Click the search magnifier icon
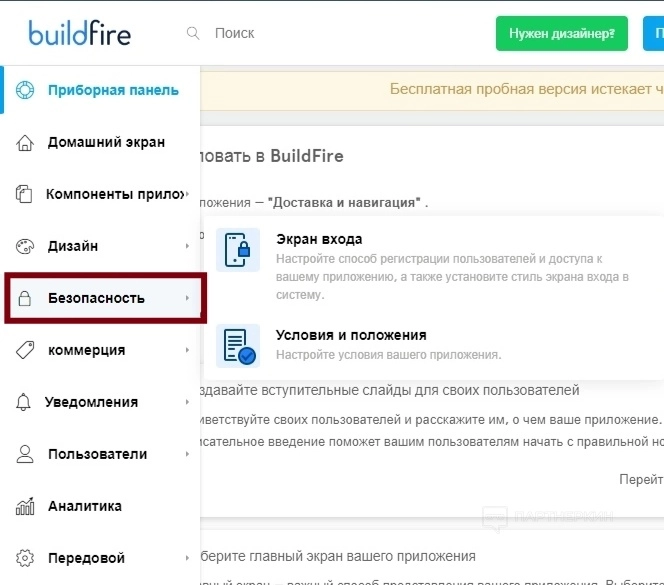Screen dimensions: 664x585 [x=193, y=33]
